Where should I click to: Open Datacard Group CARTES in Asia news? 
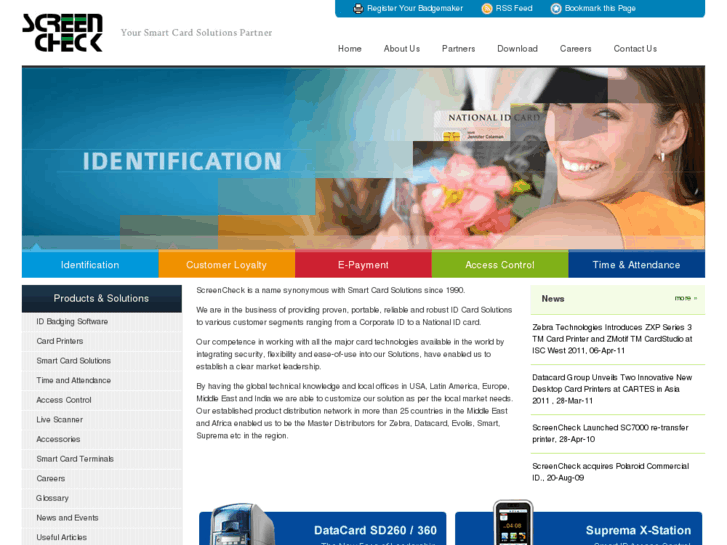coord(612,389)
